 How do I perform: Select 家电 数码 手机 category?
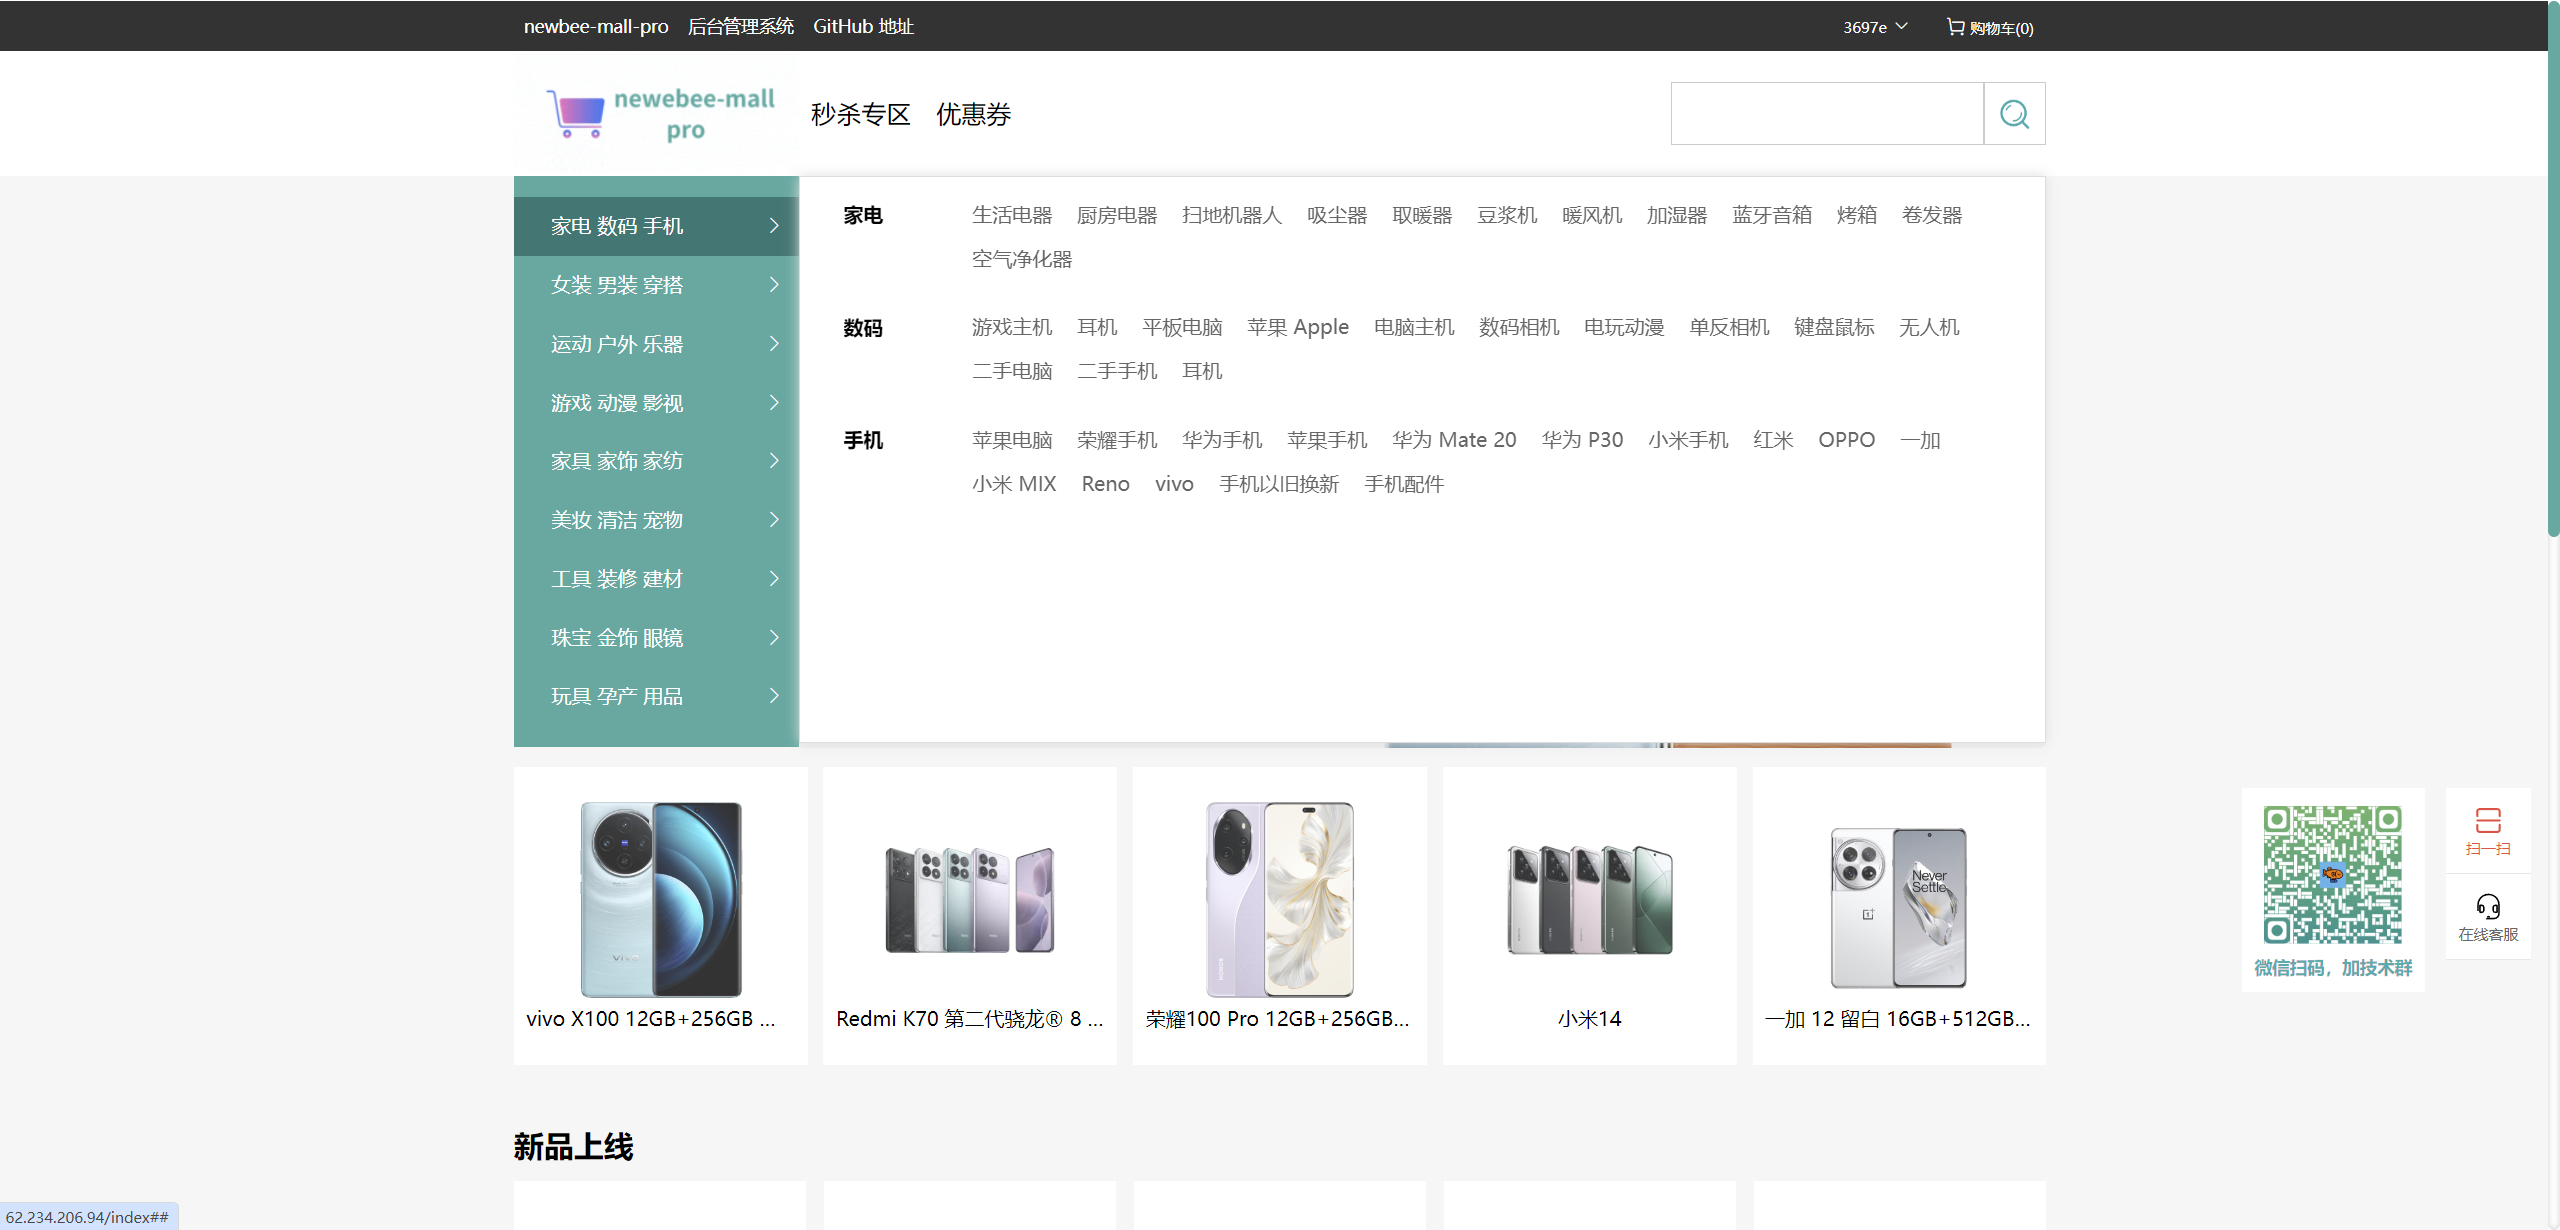[x=617, y=226]
